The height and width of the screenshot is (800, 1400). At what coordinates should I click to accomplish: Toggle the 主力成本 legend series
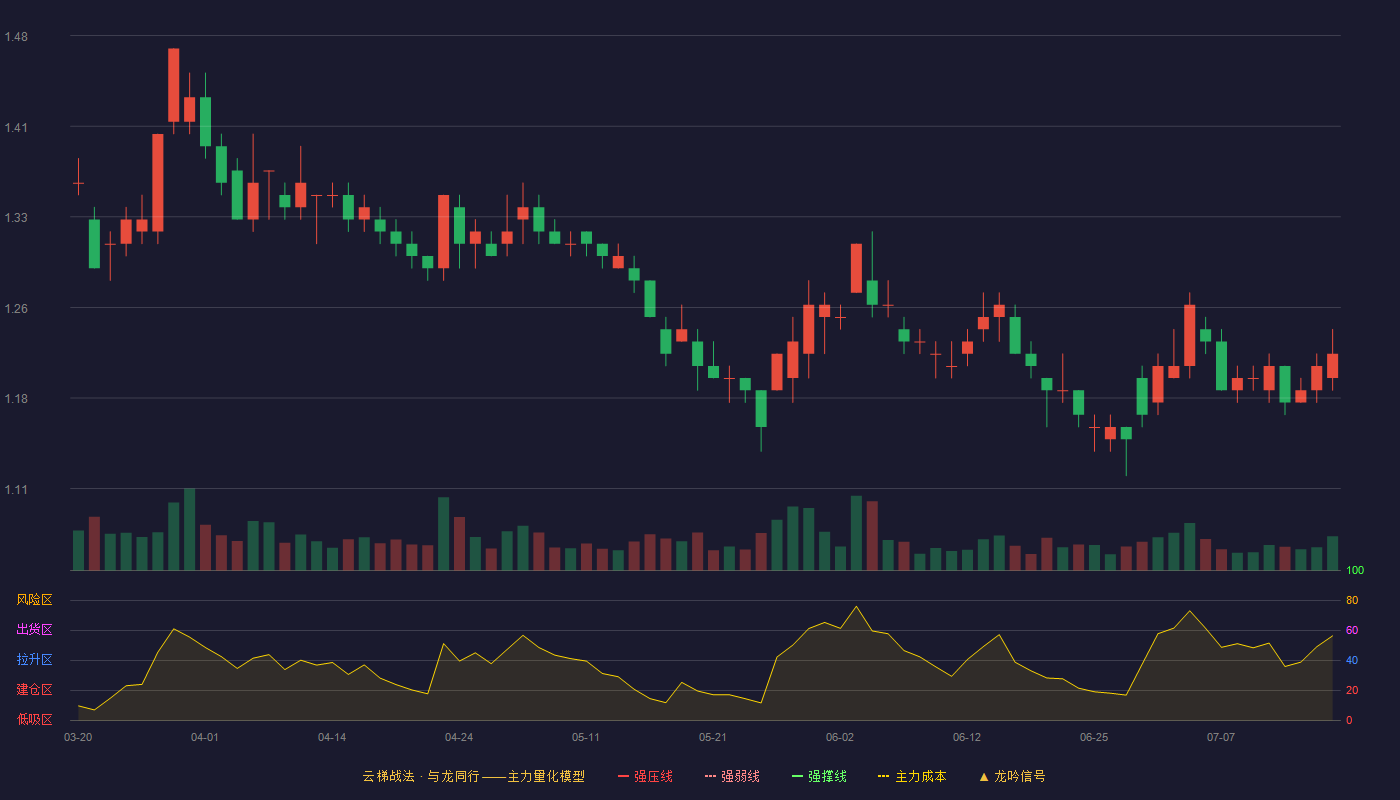pyautogui.click(x=912, y=776)
